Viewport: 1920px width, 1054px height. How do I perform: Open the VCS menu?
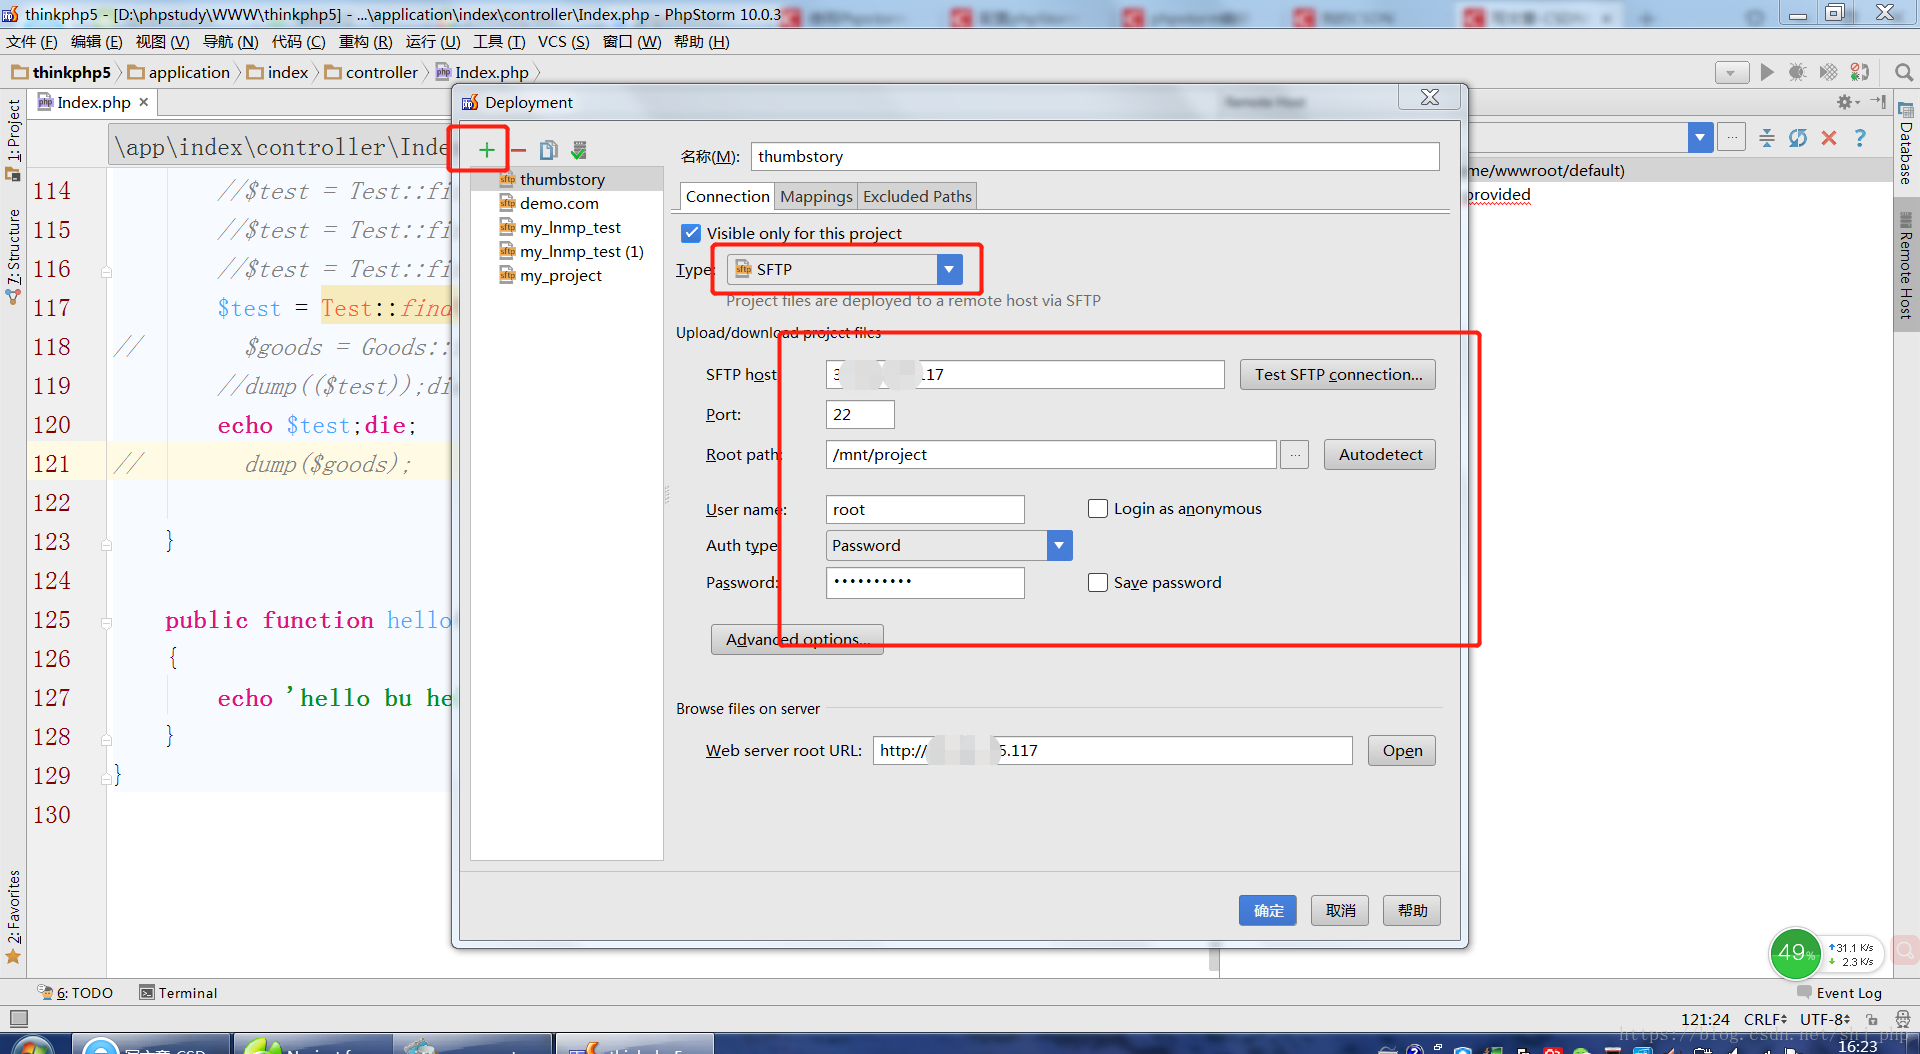(563, 42)
